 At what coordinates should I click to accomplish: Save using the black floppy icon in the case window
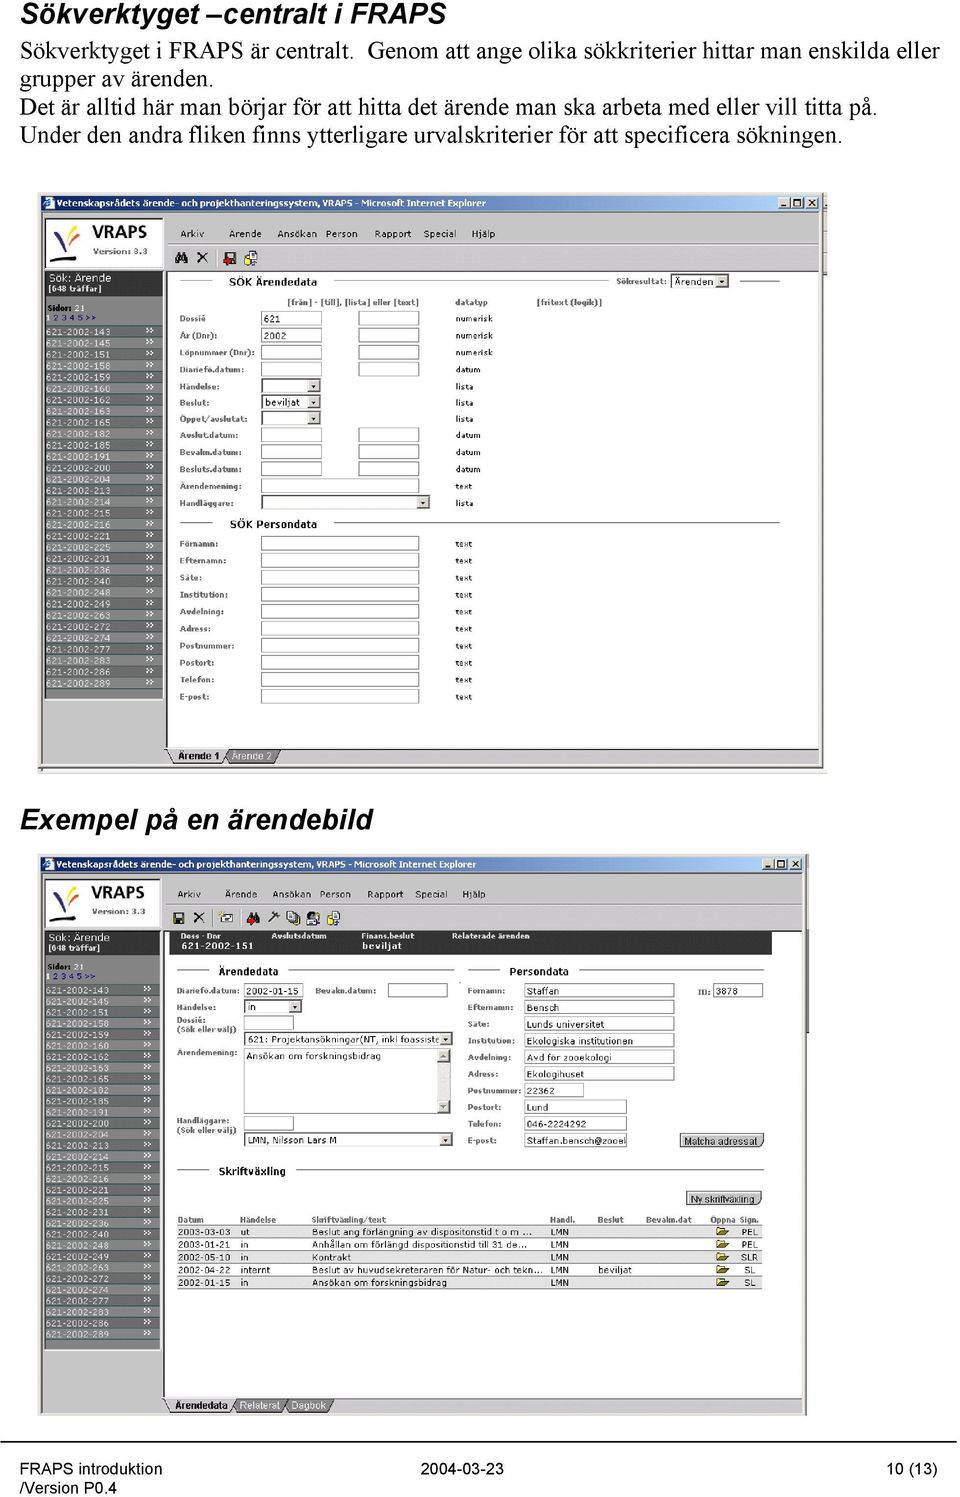tap(179, 918)
